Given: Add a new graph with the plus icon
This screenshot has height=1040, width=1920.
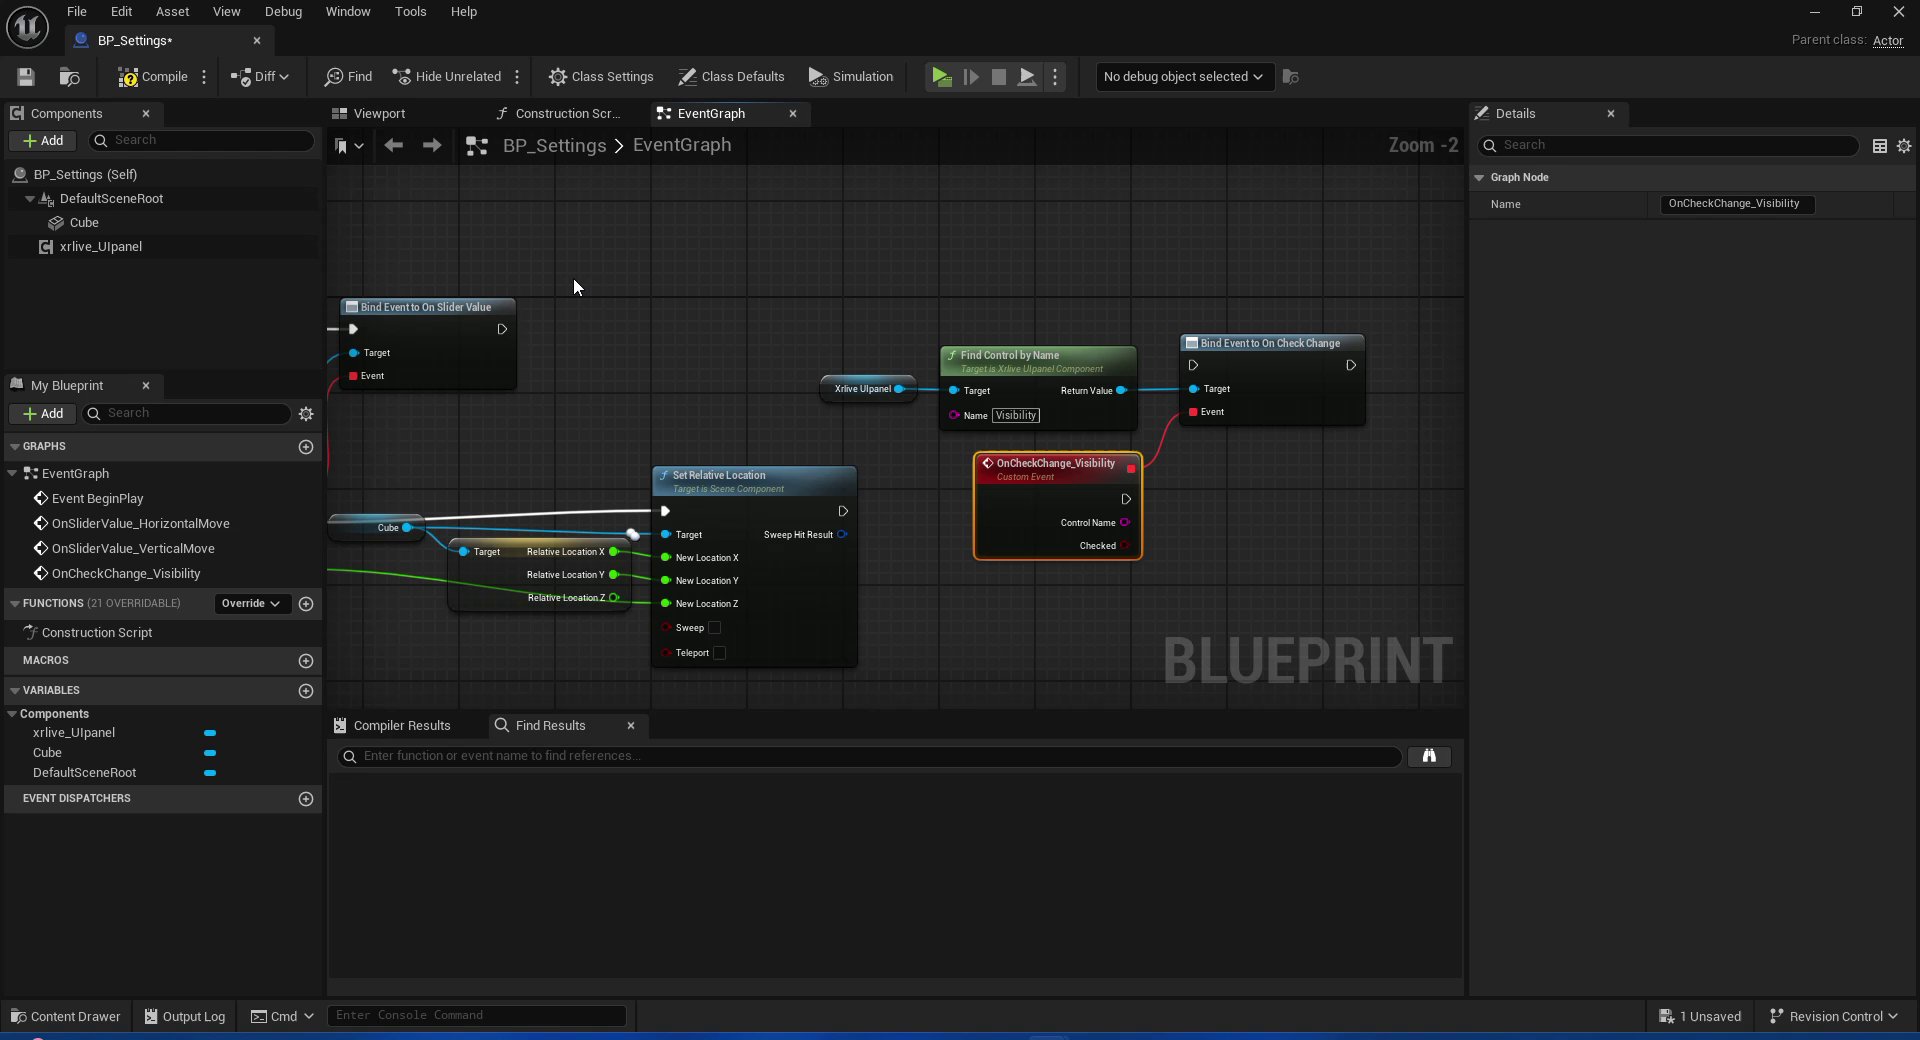Looking at the screenshot, I should pyautogui.click(x=306, y=447).
